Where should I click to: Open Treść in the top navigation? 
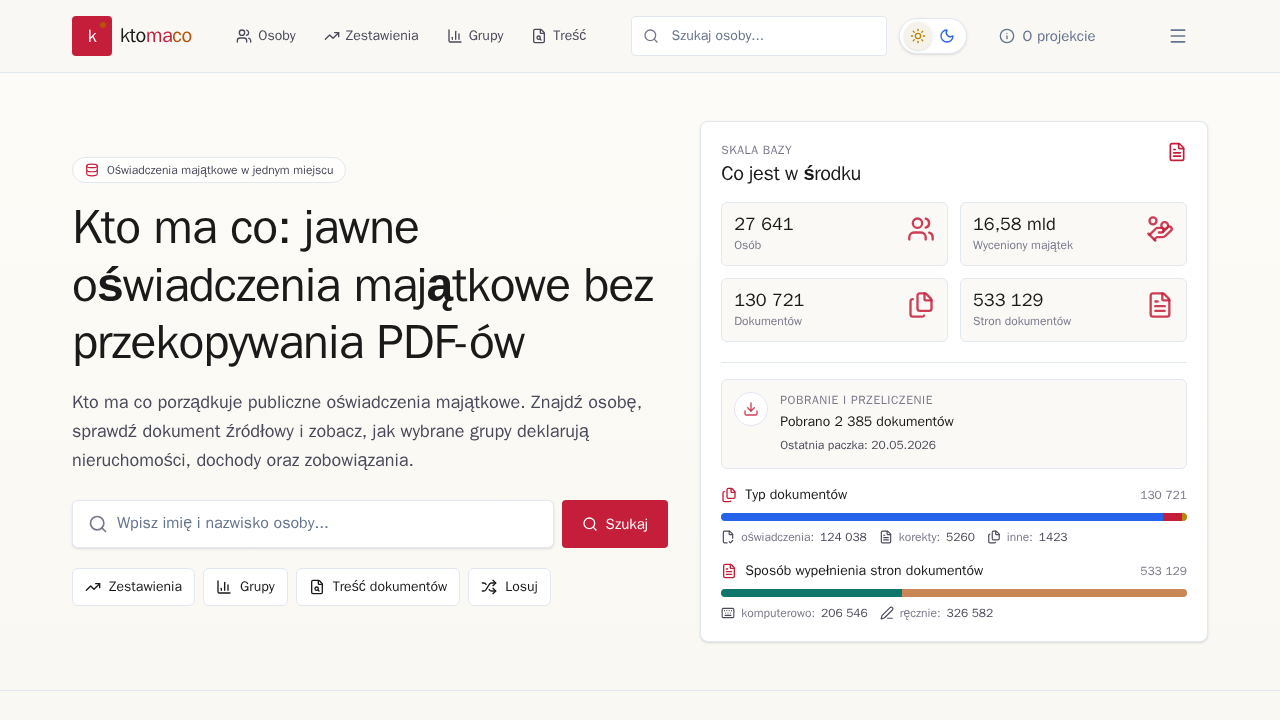(x=559, y=36)
